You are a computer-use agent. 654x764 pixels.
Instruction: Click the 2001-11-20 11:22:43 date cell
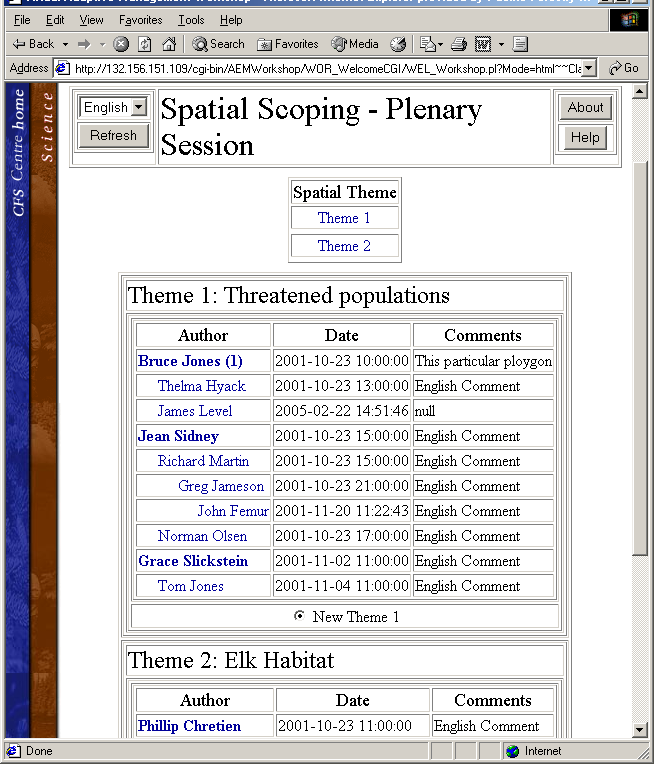[x=342, y=511]
